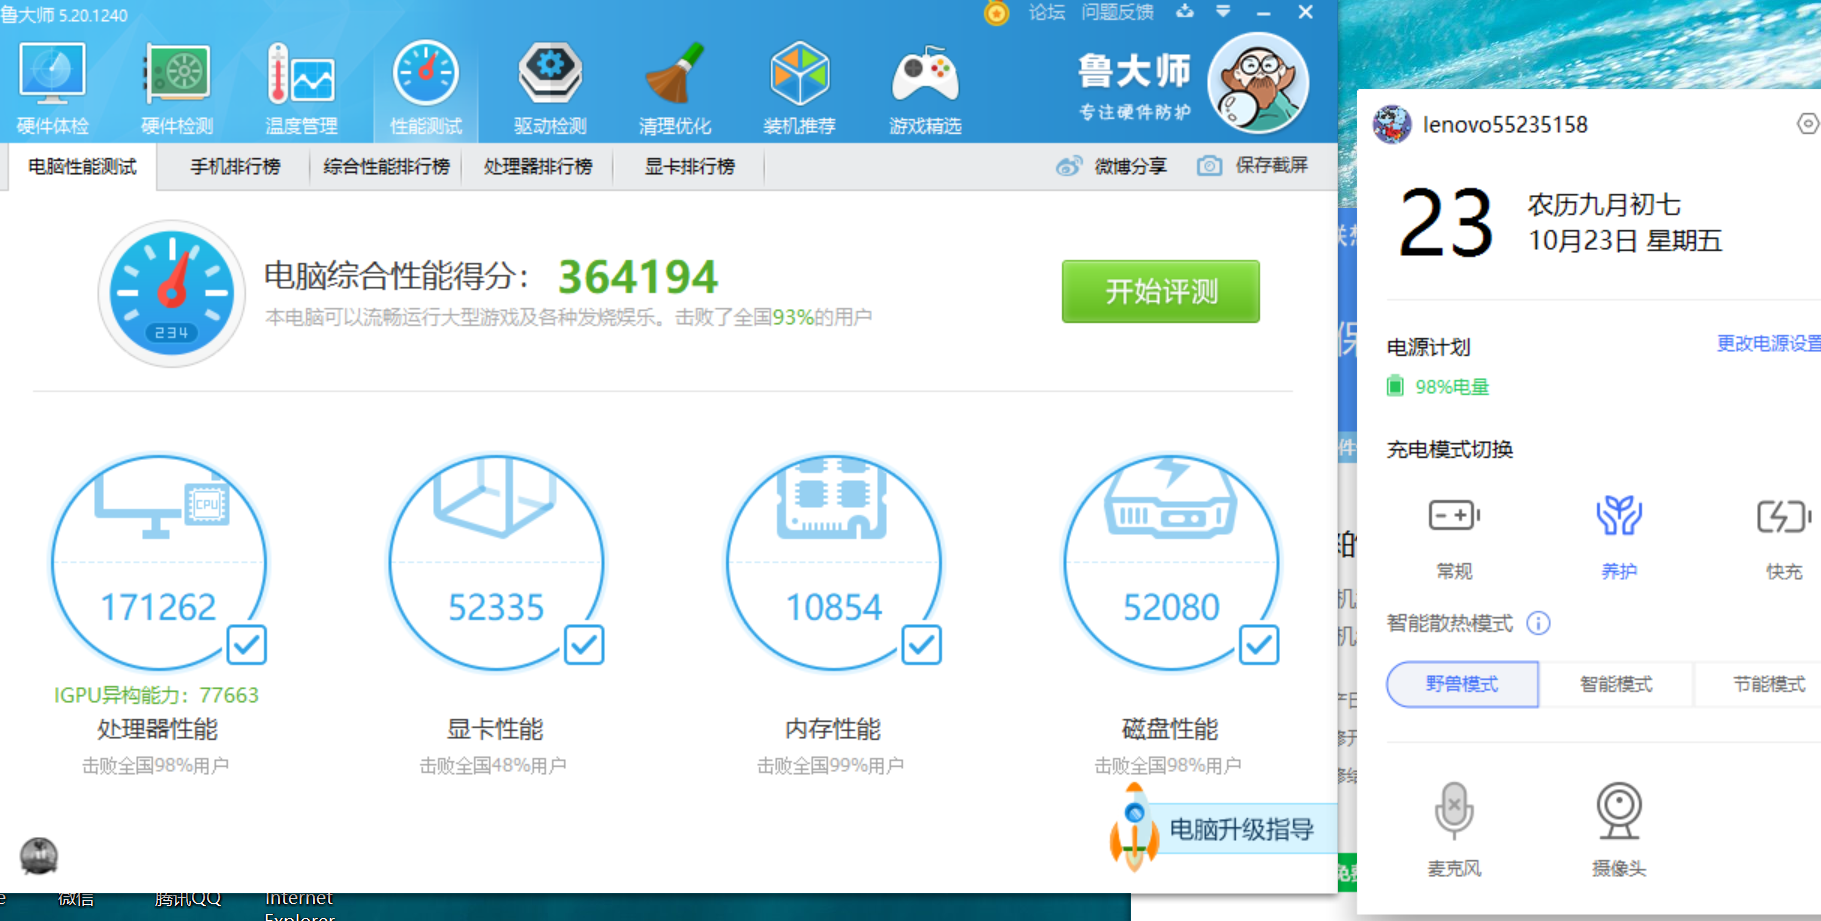Uncheck the 处理器性能 test checkbox
The height and width of the screenshot is (921, 1821).
(x=246, y=645)
